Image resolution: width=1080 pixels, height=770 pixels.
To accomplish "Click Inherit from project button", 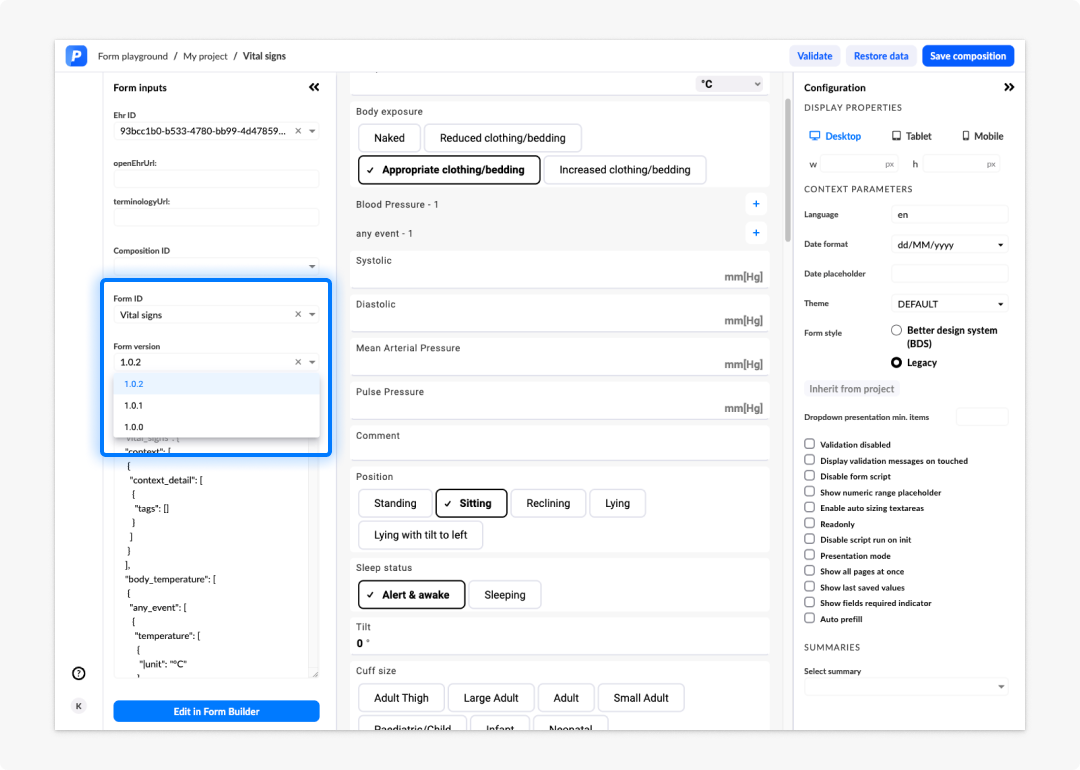I will tap(851, 388).
